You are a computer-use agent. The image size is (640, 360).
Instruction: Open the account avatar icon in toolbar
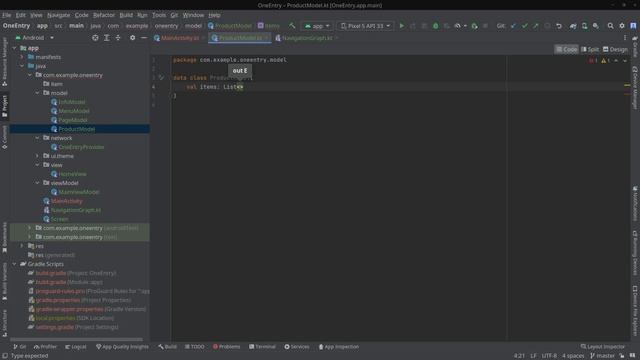click(633, 26)
